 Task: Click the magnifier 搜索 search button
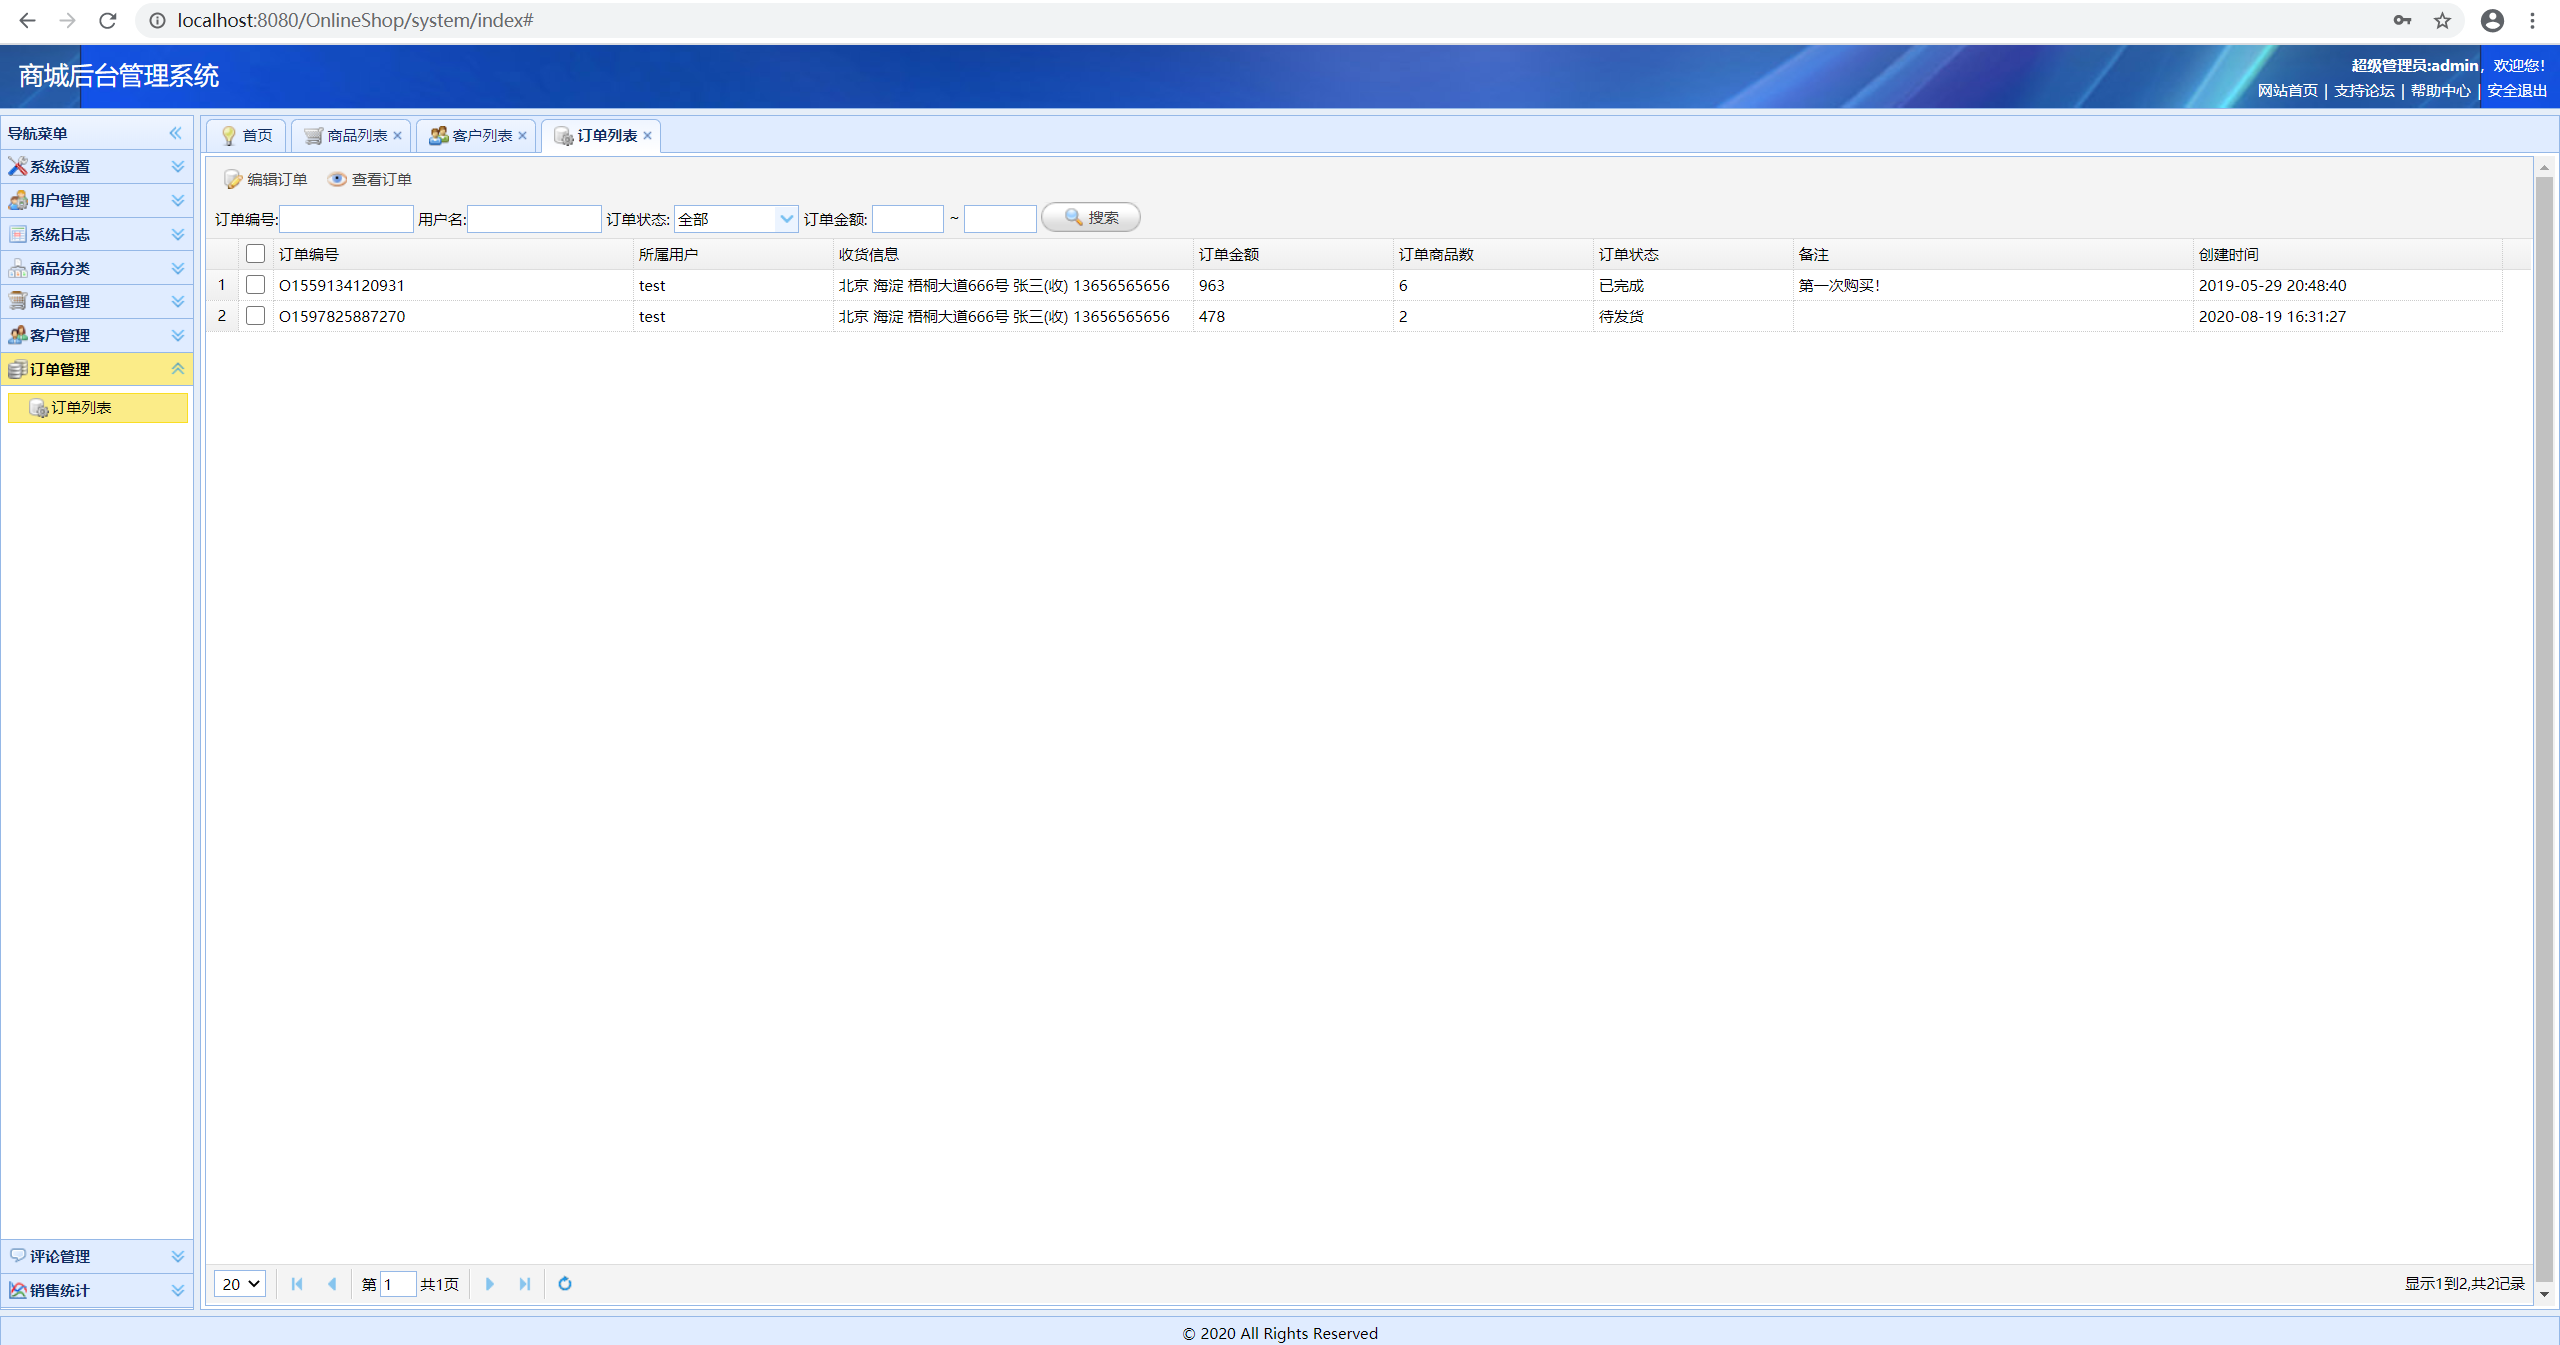click(x=1090, y=218)
